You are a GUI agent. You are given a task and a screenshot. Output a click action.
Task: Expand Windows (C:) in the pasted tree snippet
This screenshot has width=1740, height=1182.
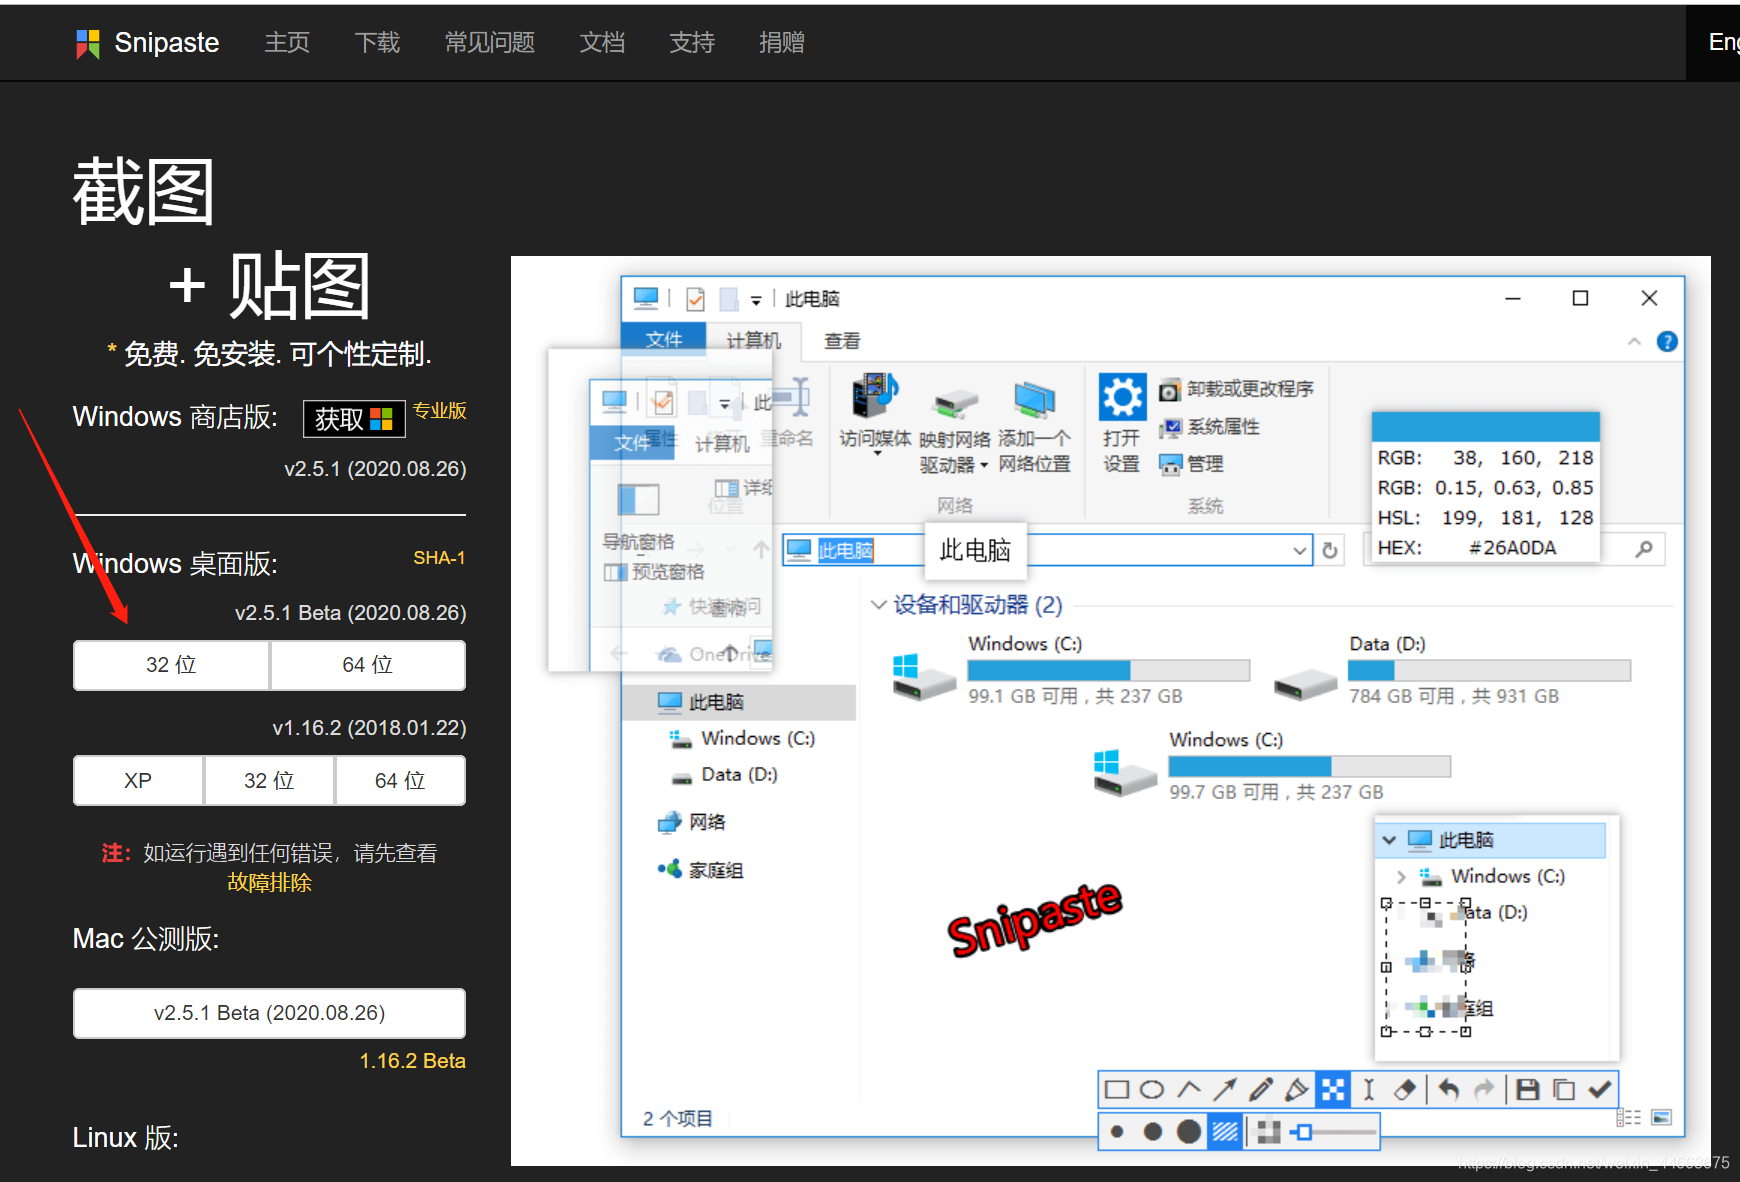(1401, 877)
